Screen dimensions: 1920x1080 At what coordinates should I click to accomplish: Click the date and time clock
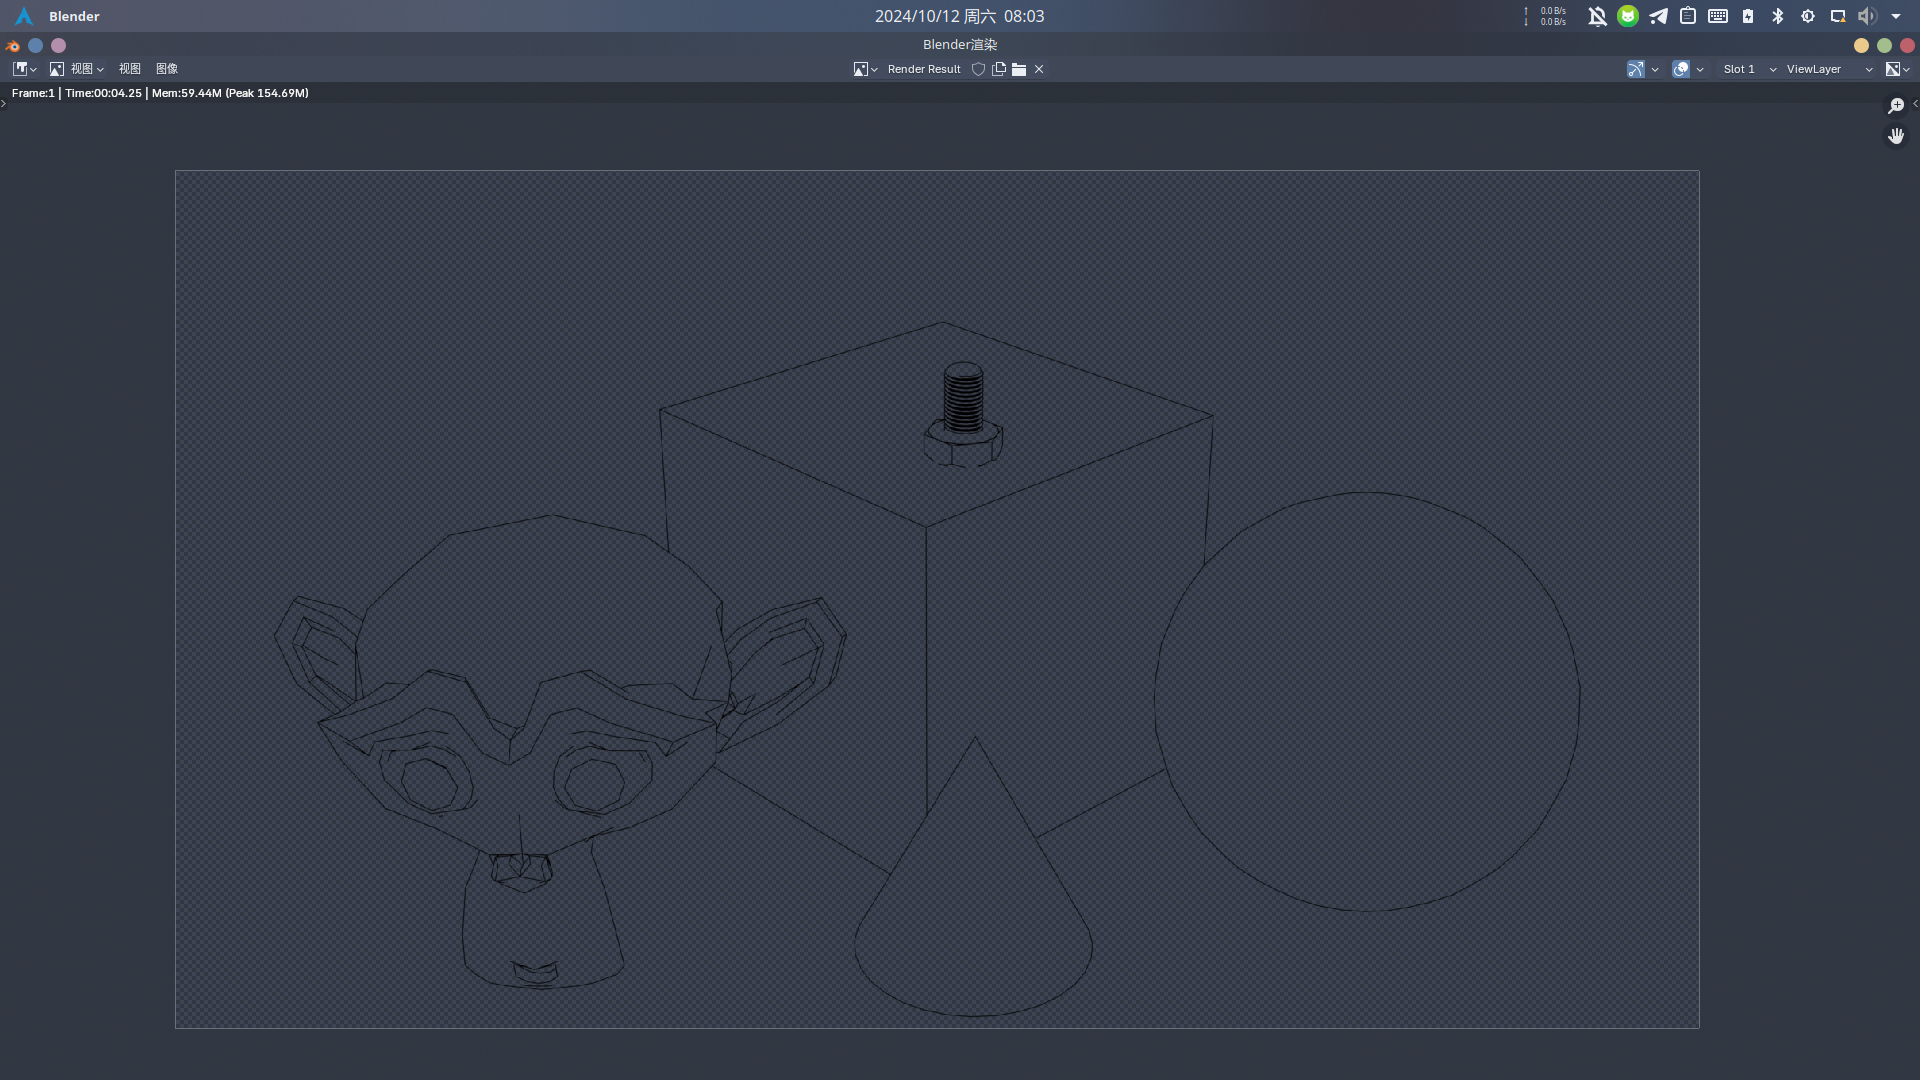click(x=959, y=16)
